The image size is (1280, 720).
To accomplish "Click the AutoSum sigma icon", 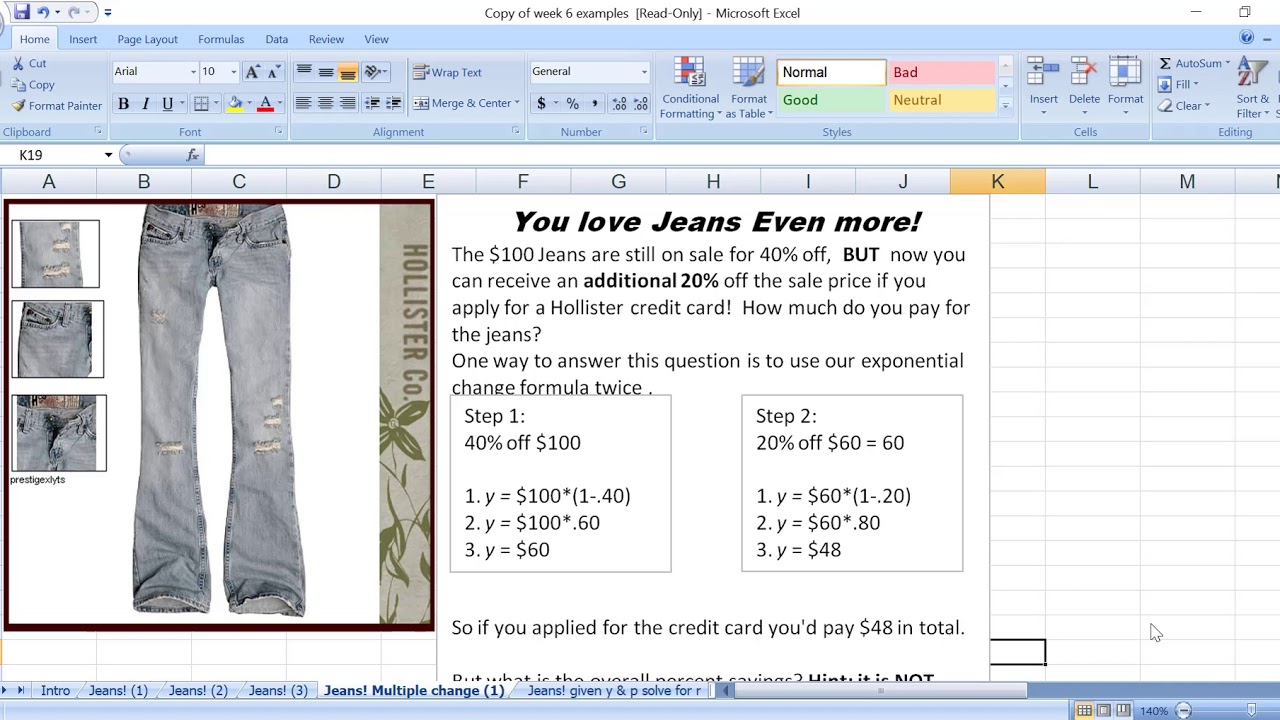I will [x=1166, y=64].
